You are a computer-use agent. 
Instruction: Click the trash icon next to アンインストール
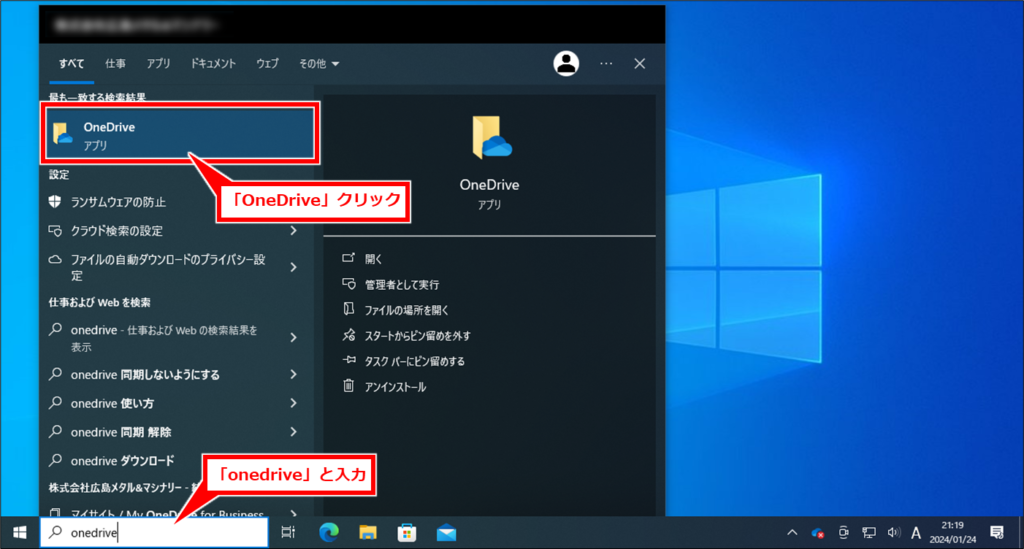pos(349,386)
